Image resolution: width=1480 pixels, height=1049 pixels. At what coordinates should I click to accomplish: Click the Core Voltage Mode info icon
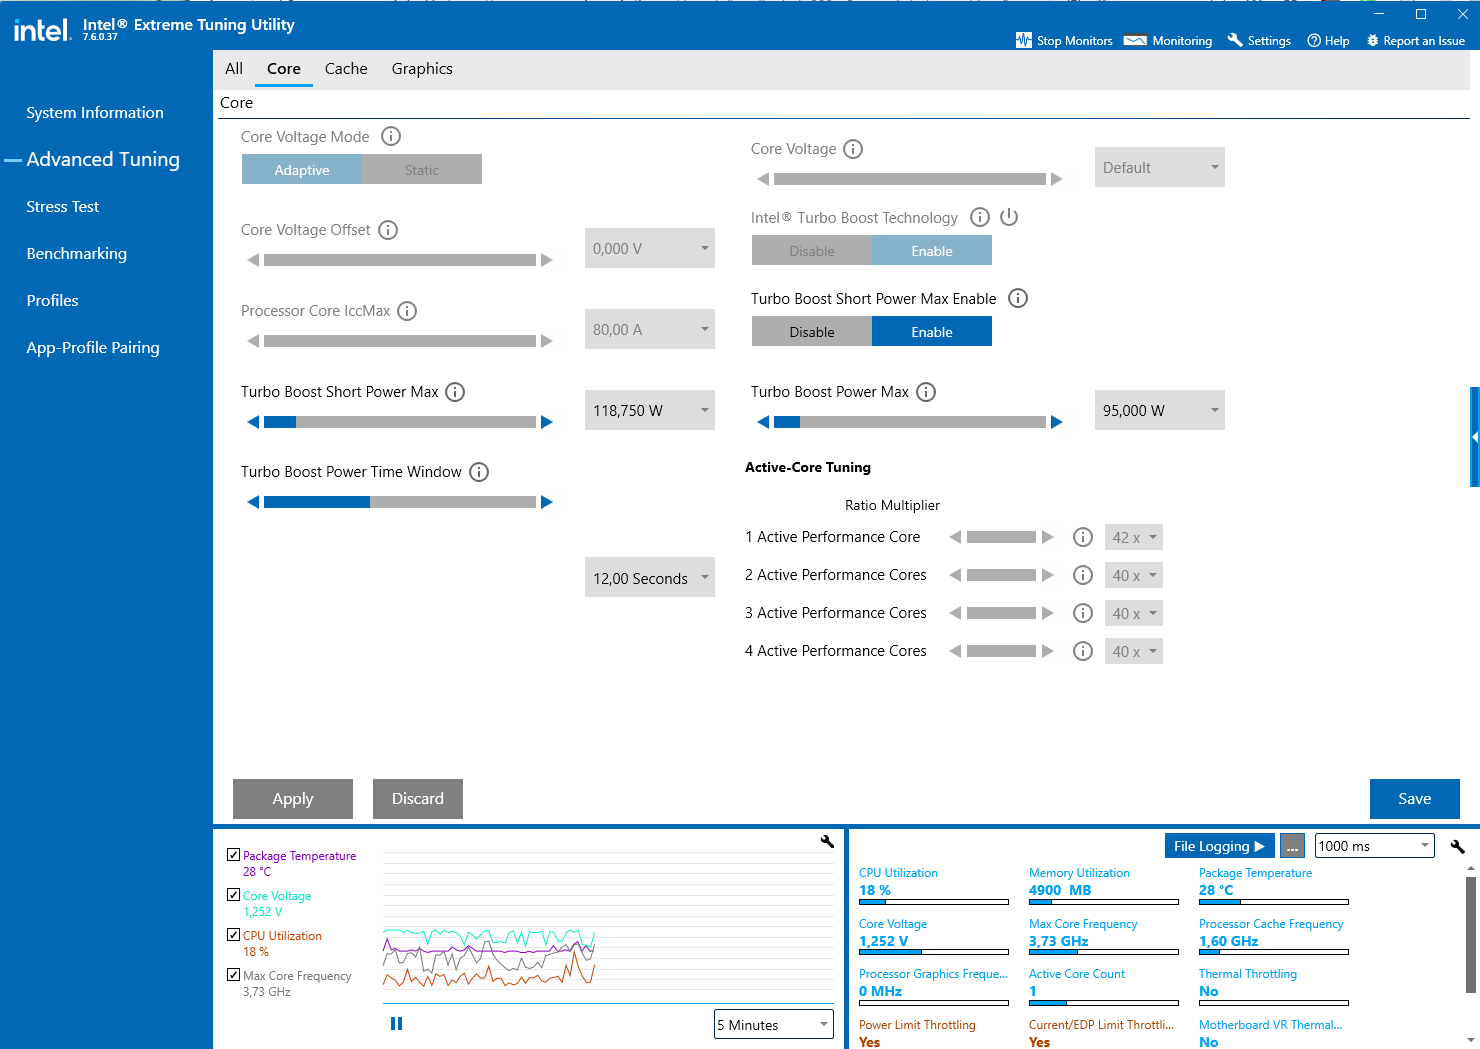391,136
